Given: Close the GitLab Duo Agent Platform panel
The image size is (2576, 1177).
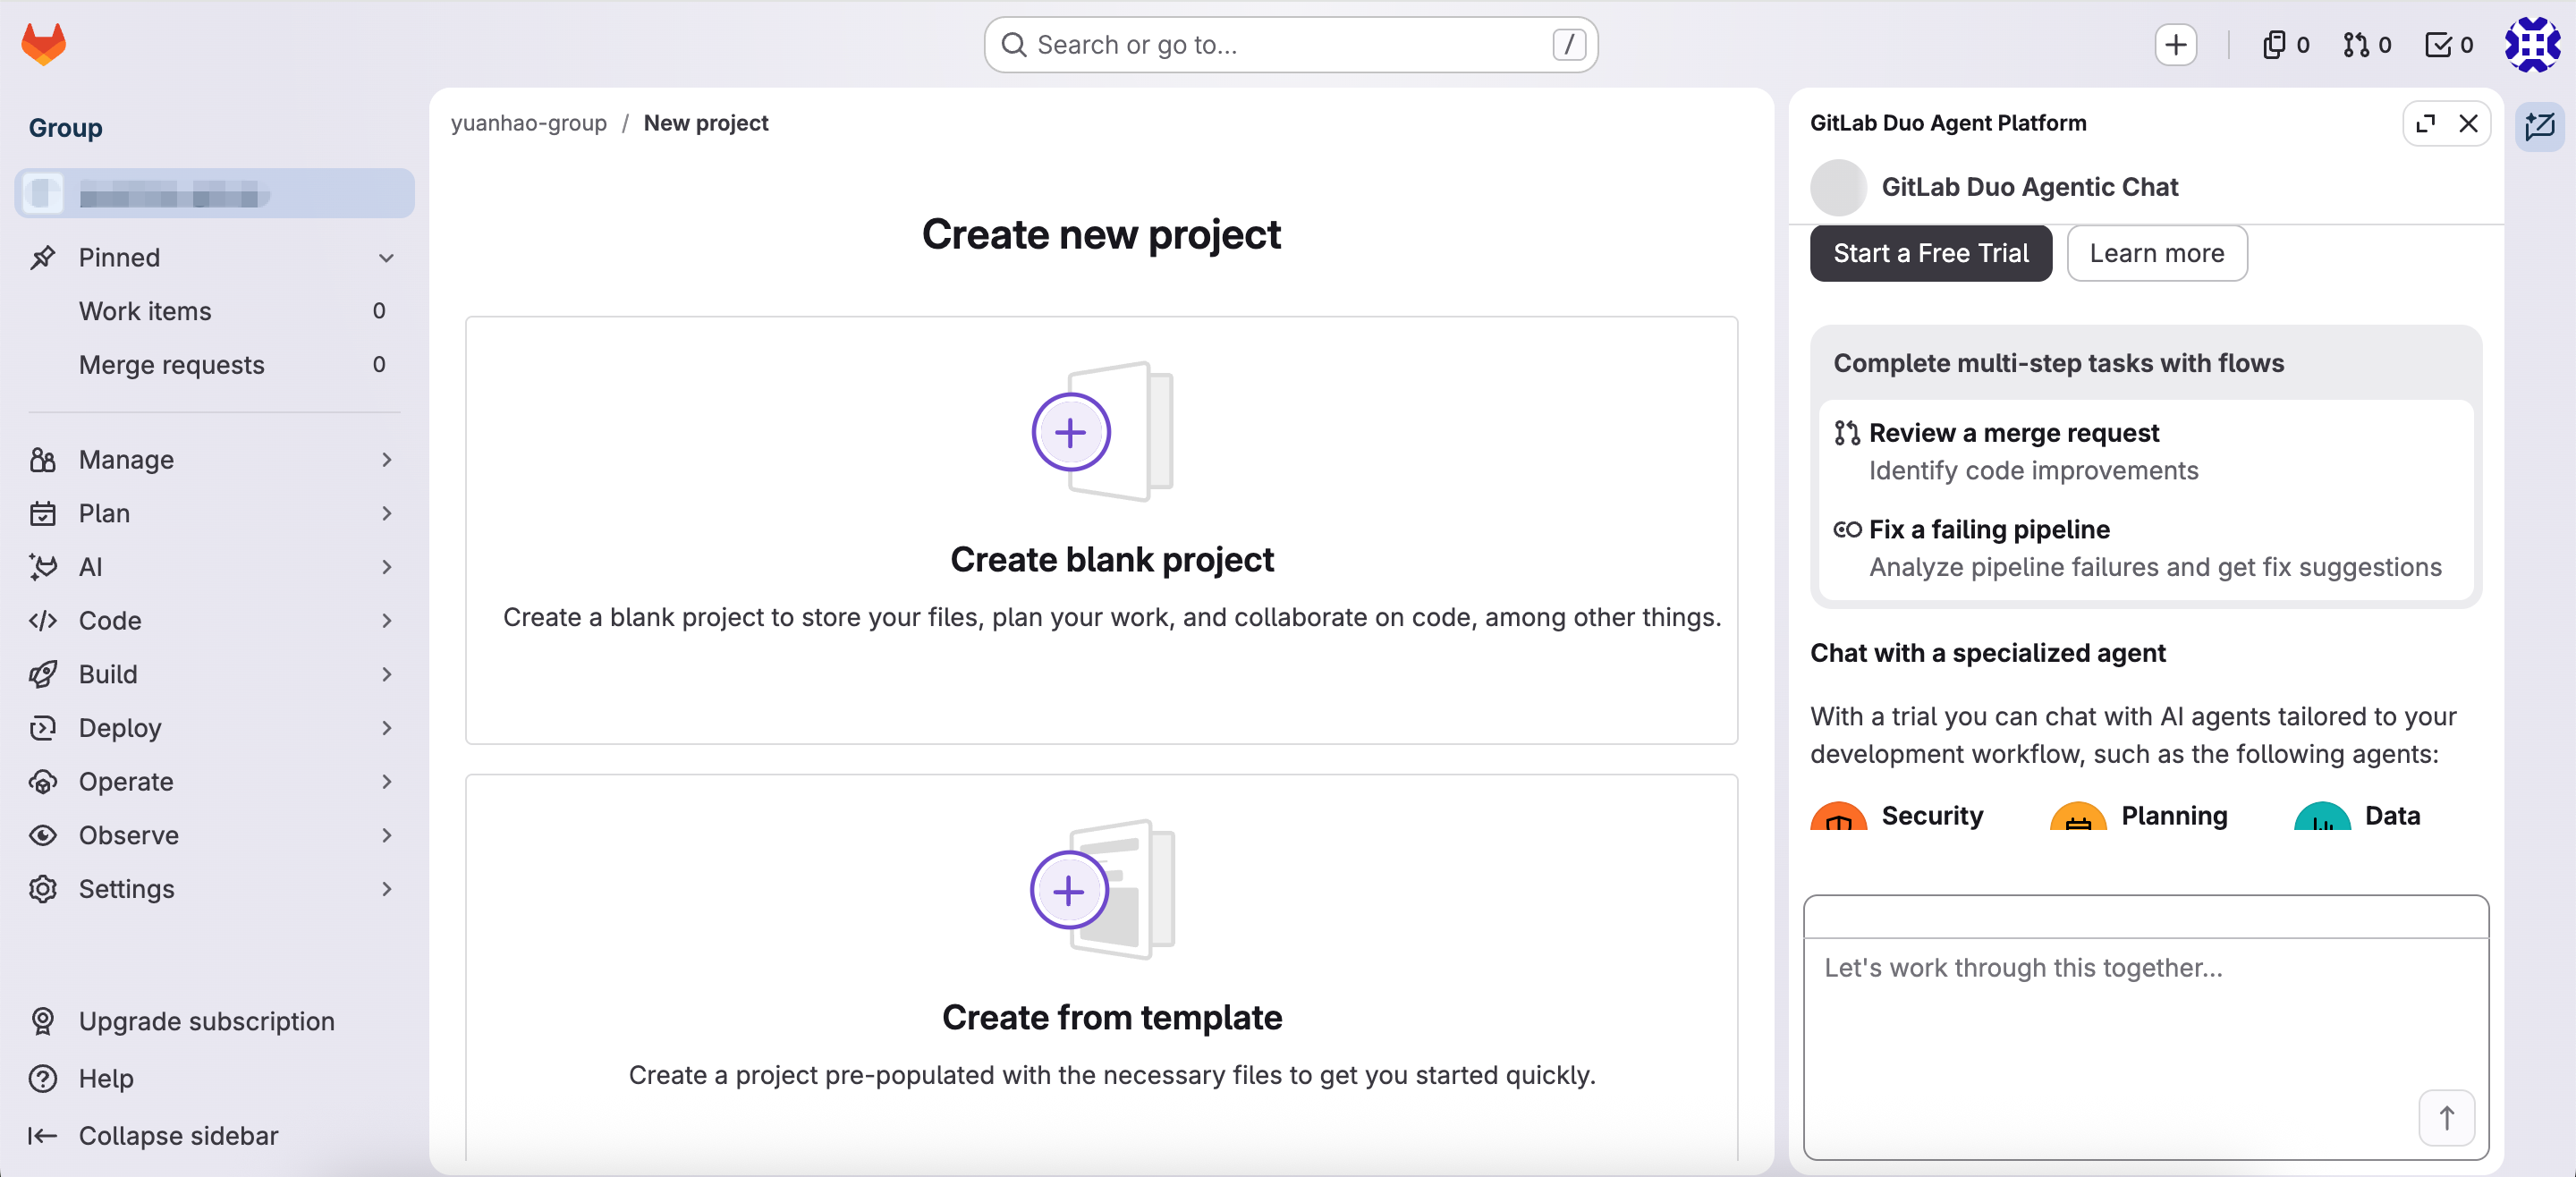Looking at the screenshot, I should tap(2468, 123).
